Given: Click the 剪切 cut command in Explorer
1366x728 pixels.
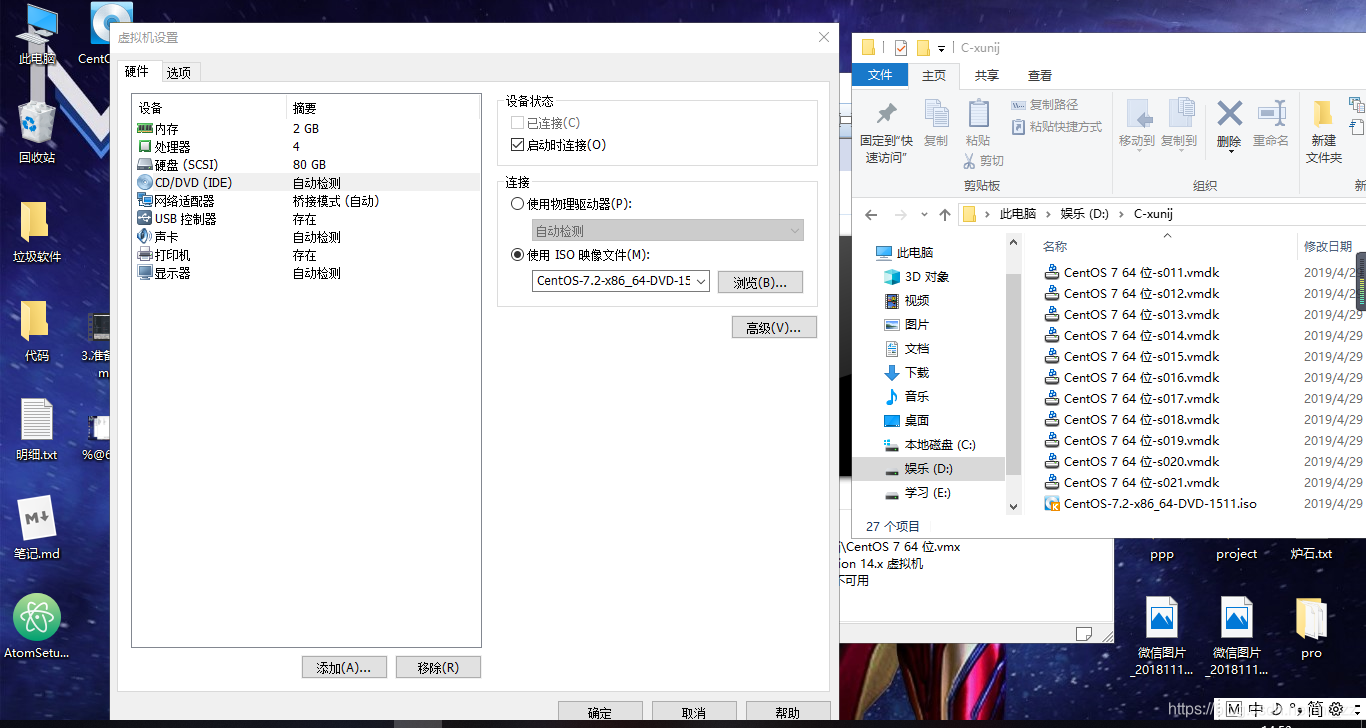Looking at the screenshot, I should point(984,161).
